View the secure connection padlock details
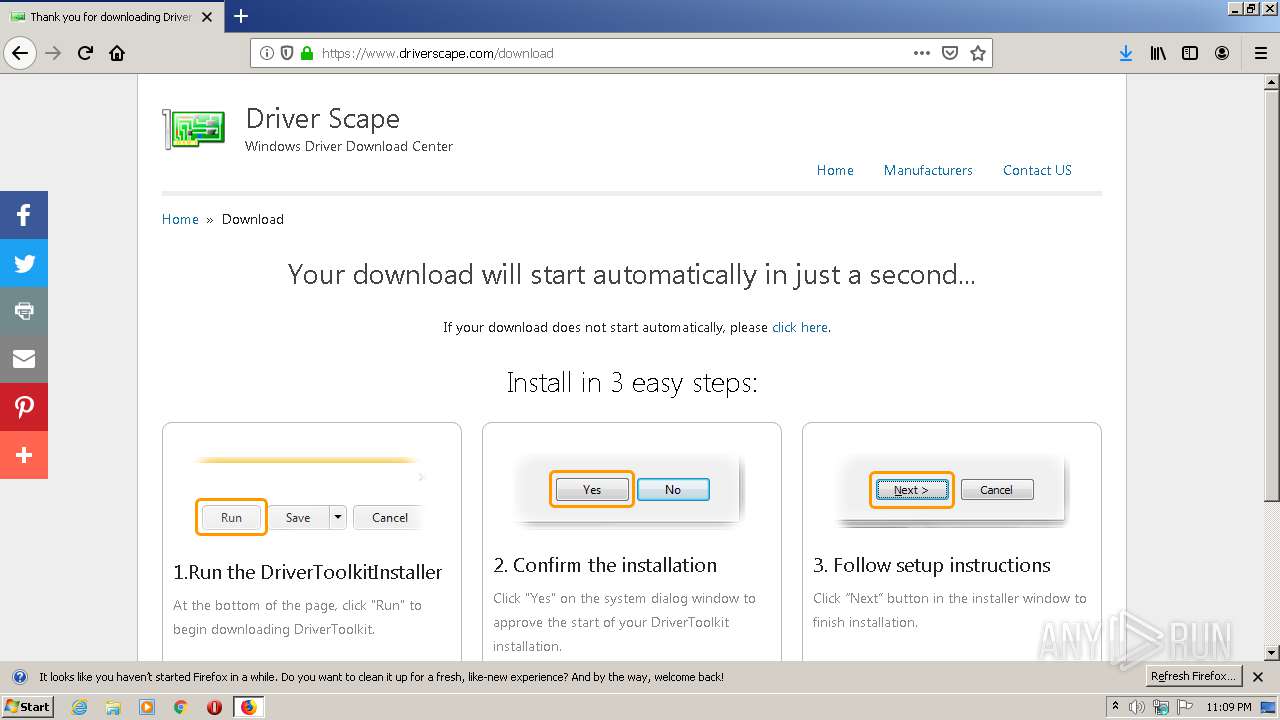The width and height of the screenshot is (1280, 720). [307, 53]
